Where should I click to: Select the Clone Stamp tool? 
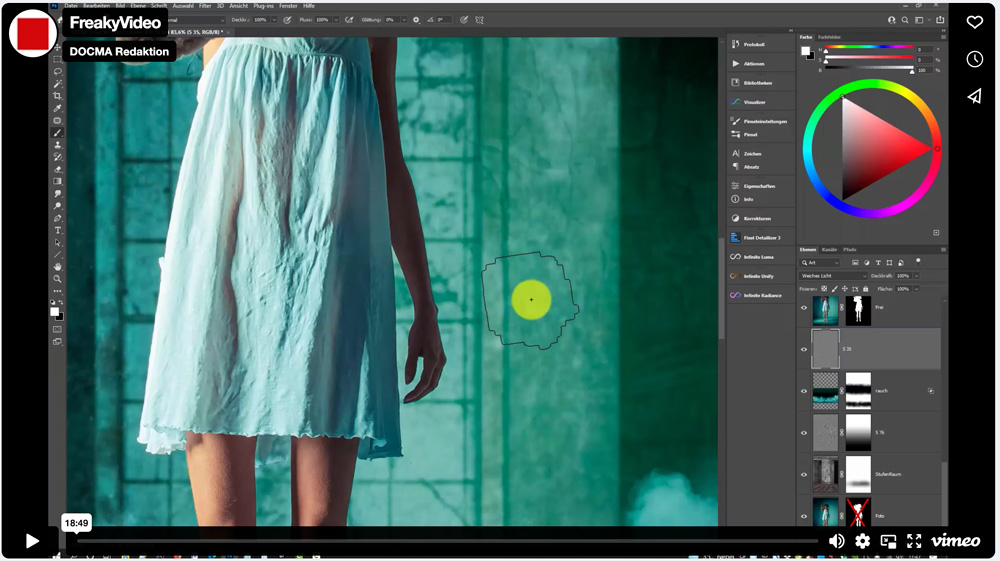pos(57,145)
